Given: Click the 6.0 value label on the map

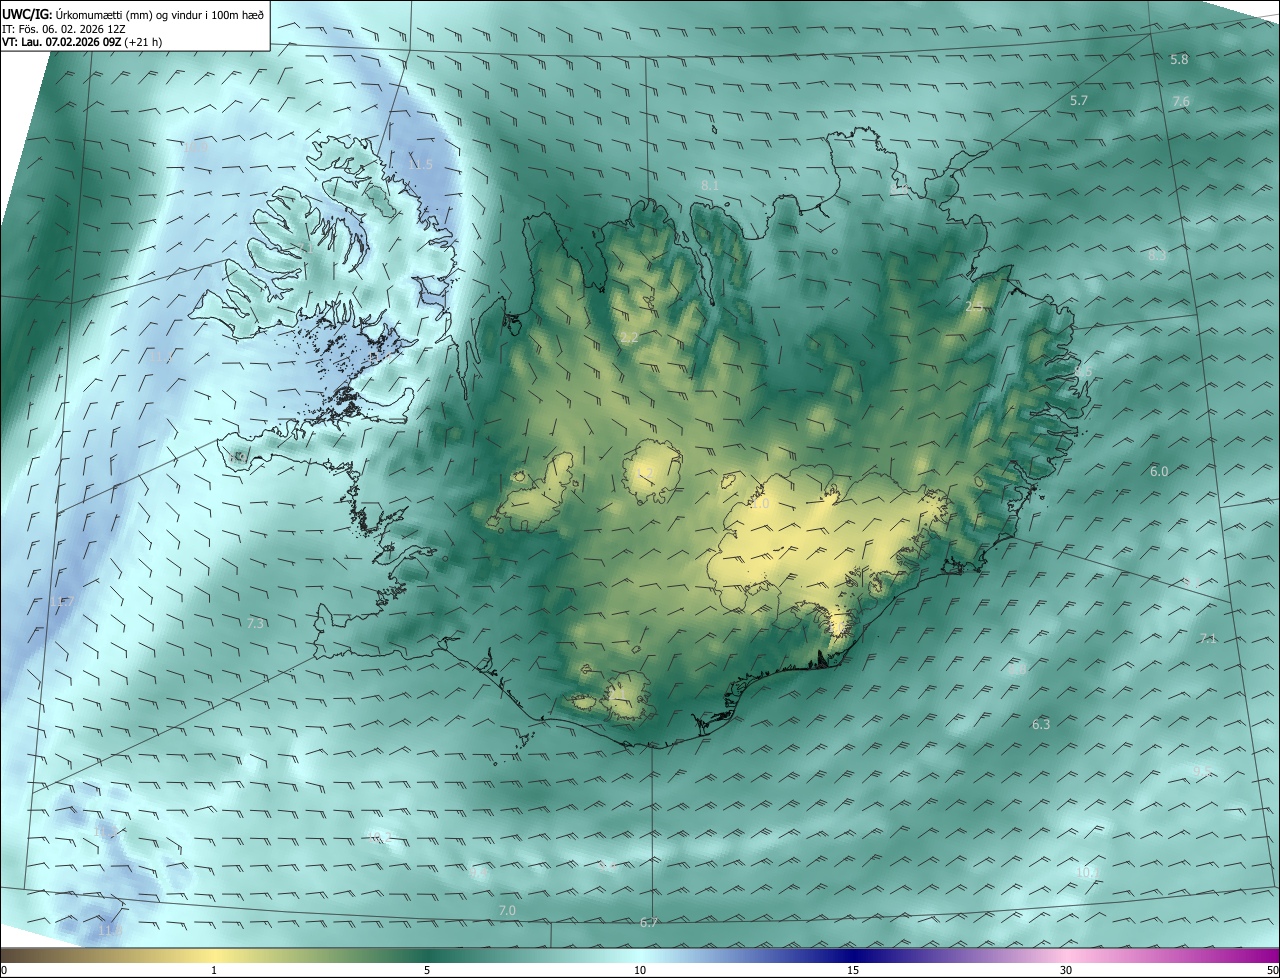Looking at the screenshot, I should click(1159, 471).
